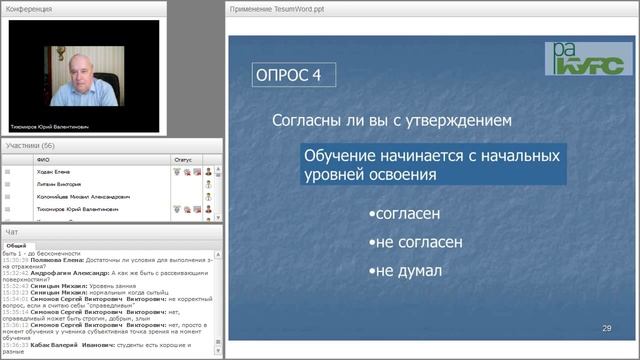The height and width of the screenshot is (360, 640).
Task: Click Симонов 15:35 'справедливый может быть' message
Action: tap(91, 315)
